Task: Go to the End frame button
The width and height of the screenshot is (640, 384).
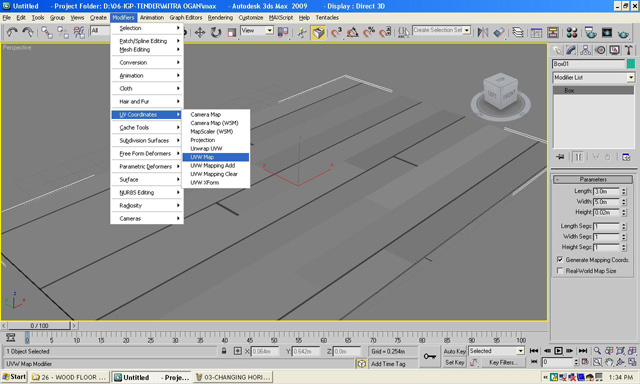Action: 582,351
